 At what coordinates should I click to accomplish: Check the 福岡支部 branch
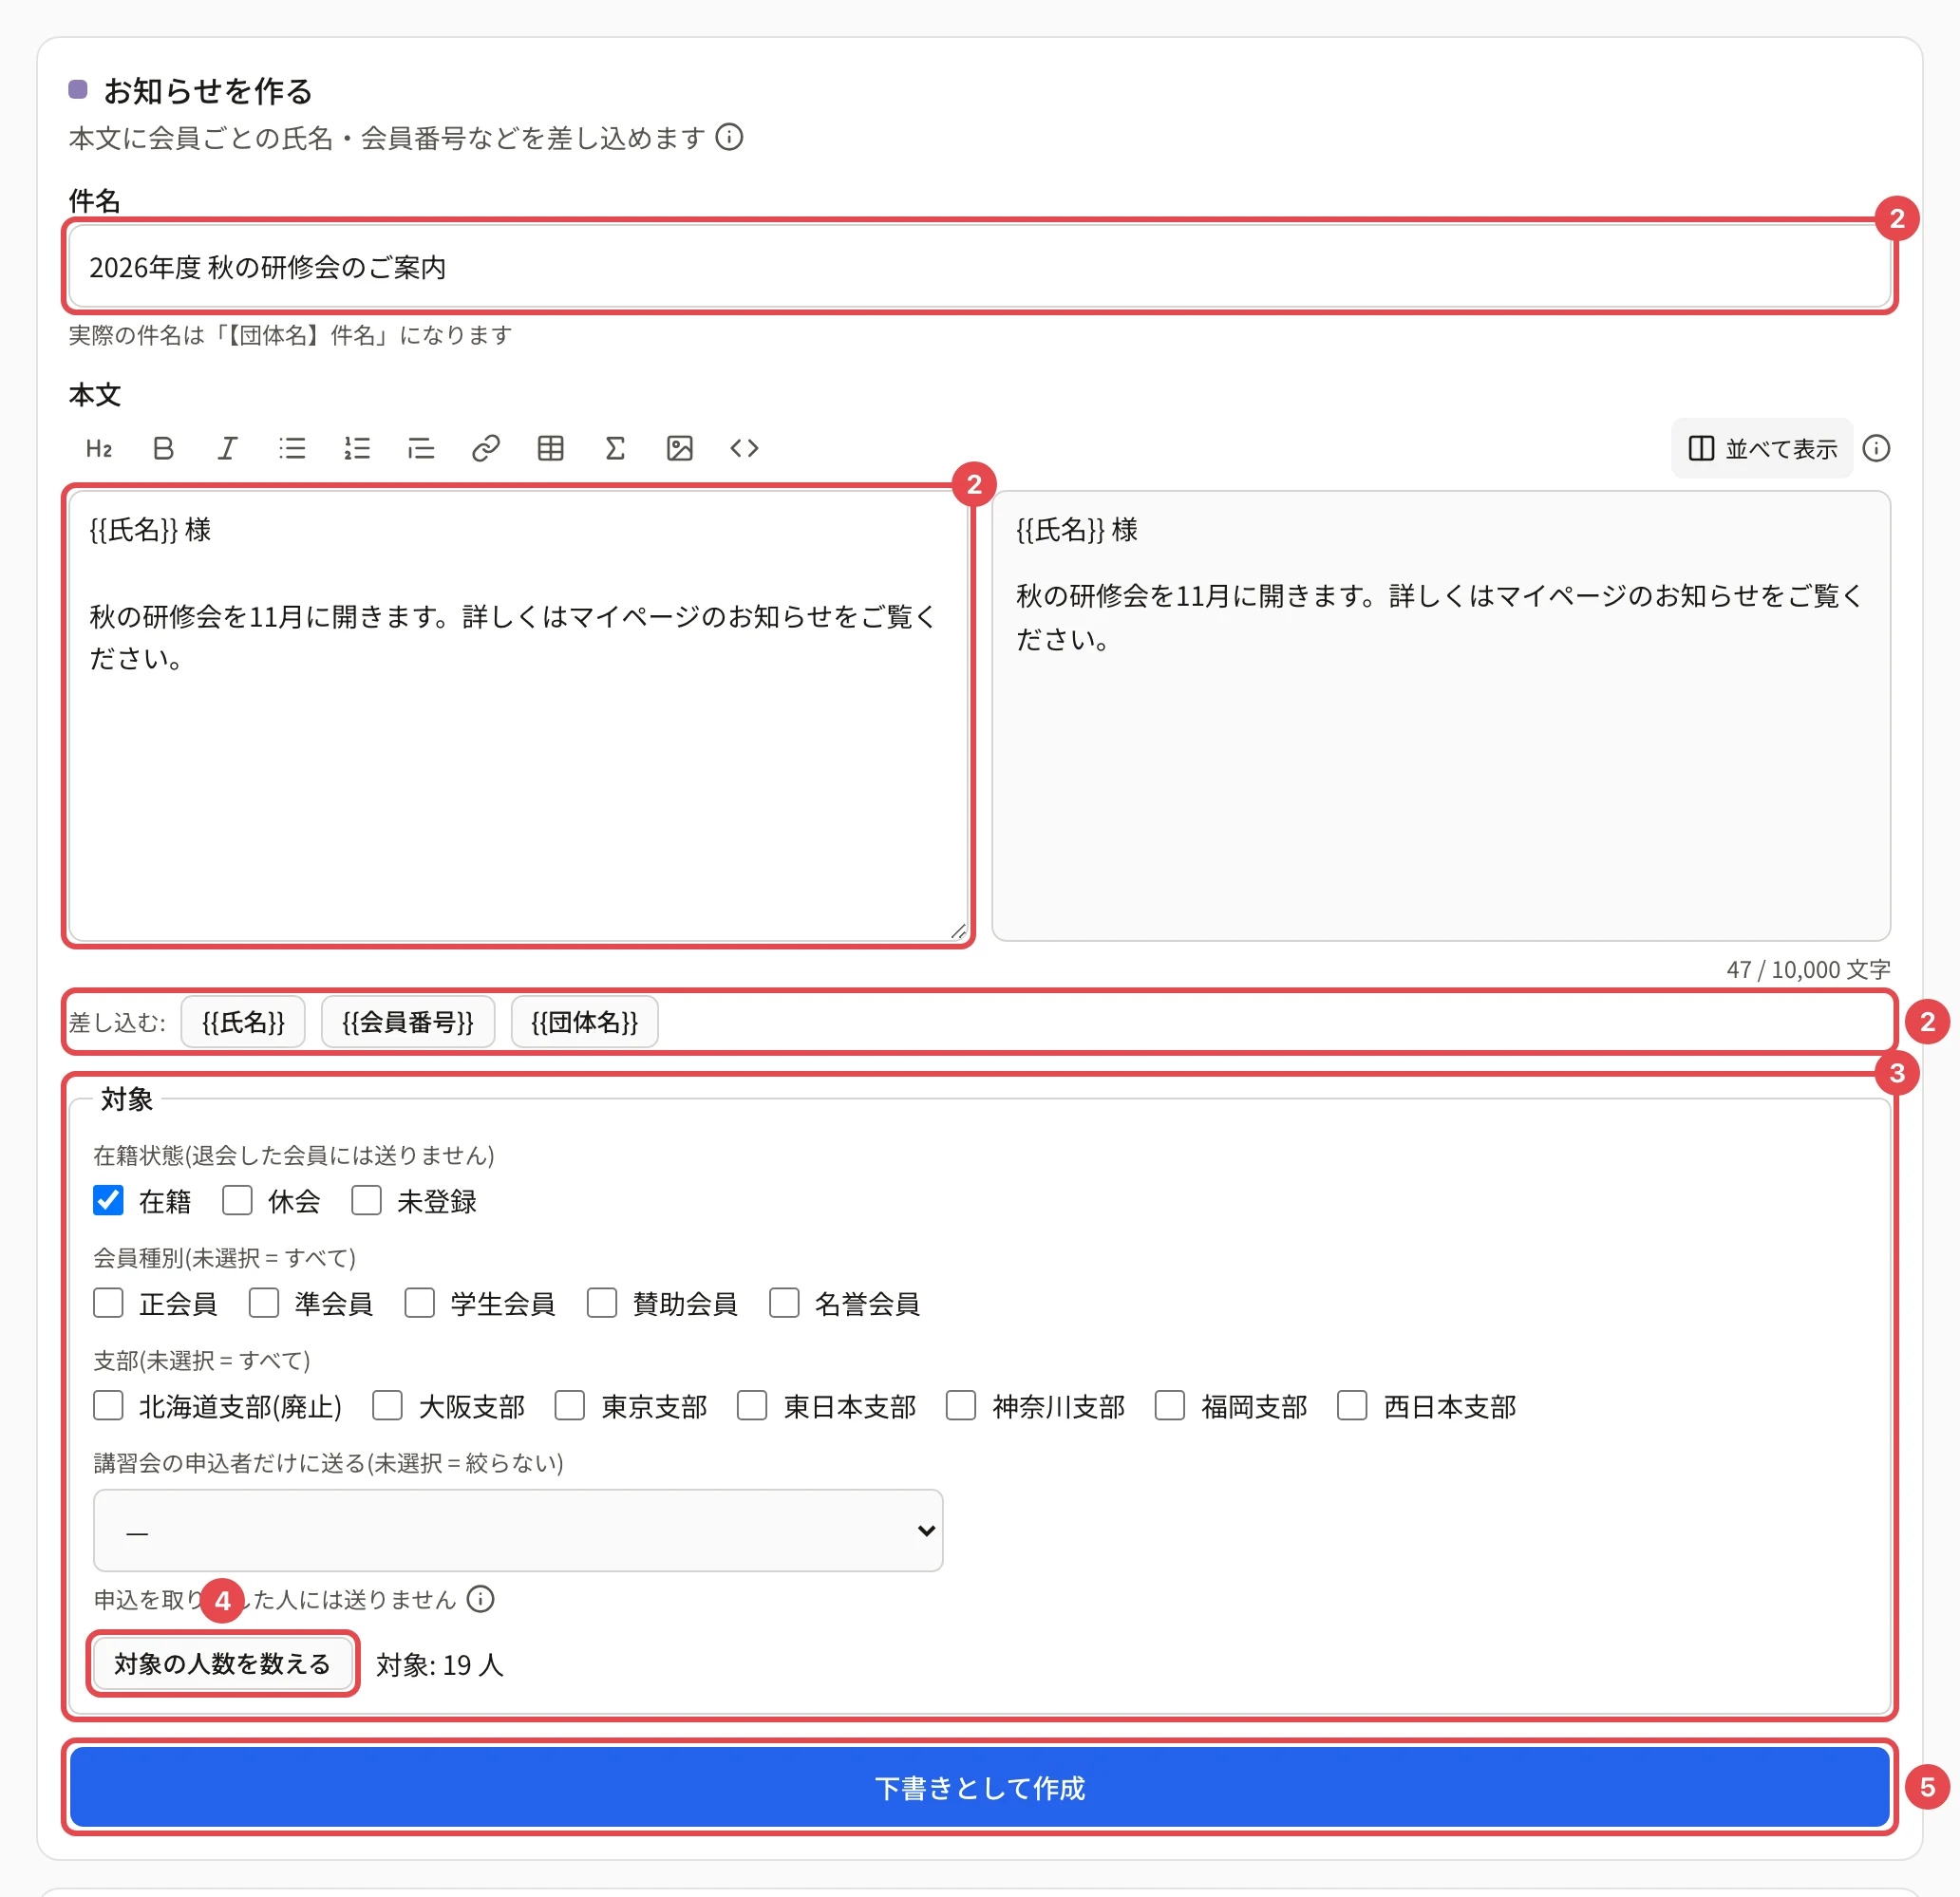[1170, 1405]
